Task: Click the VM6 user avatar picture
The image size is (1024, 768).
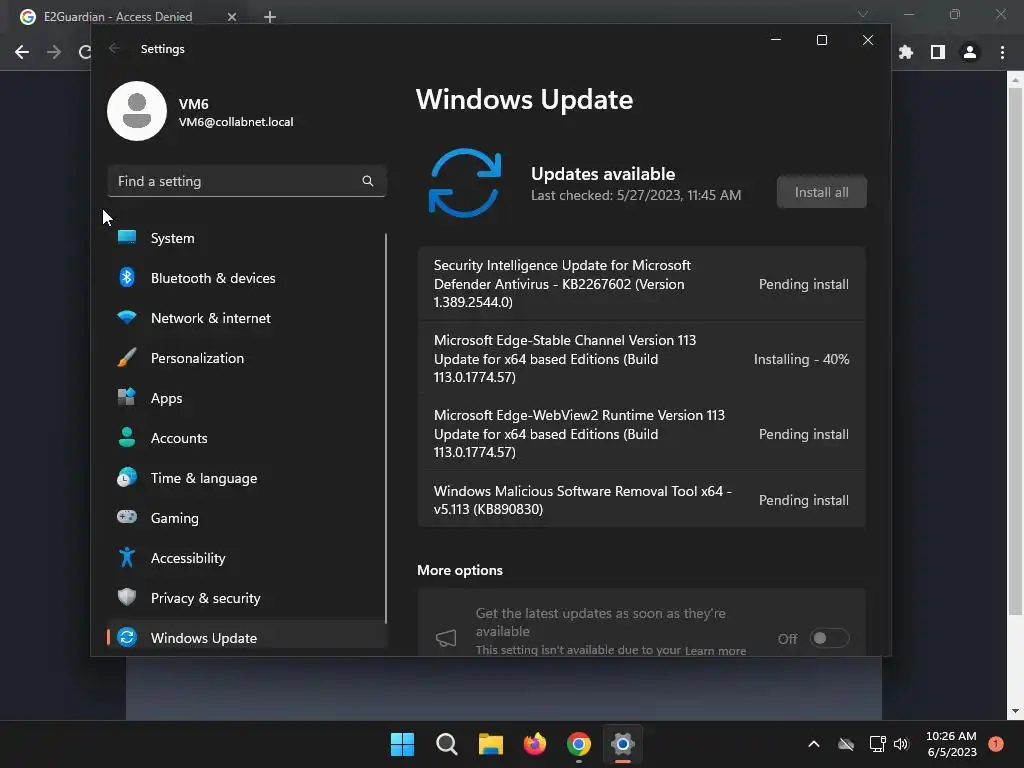Action: [137, 111]
